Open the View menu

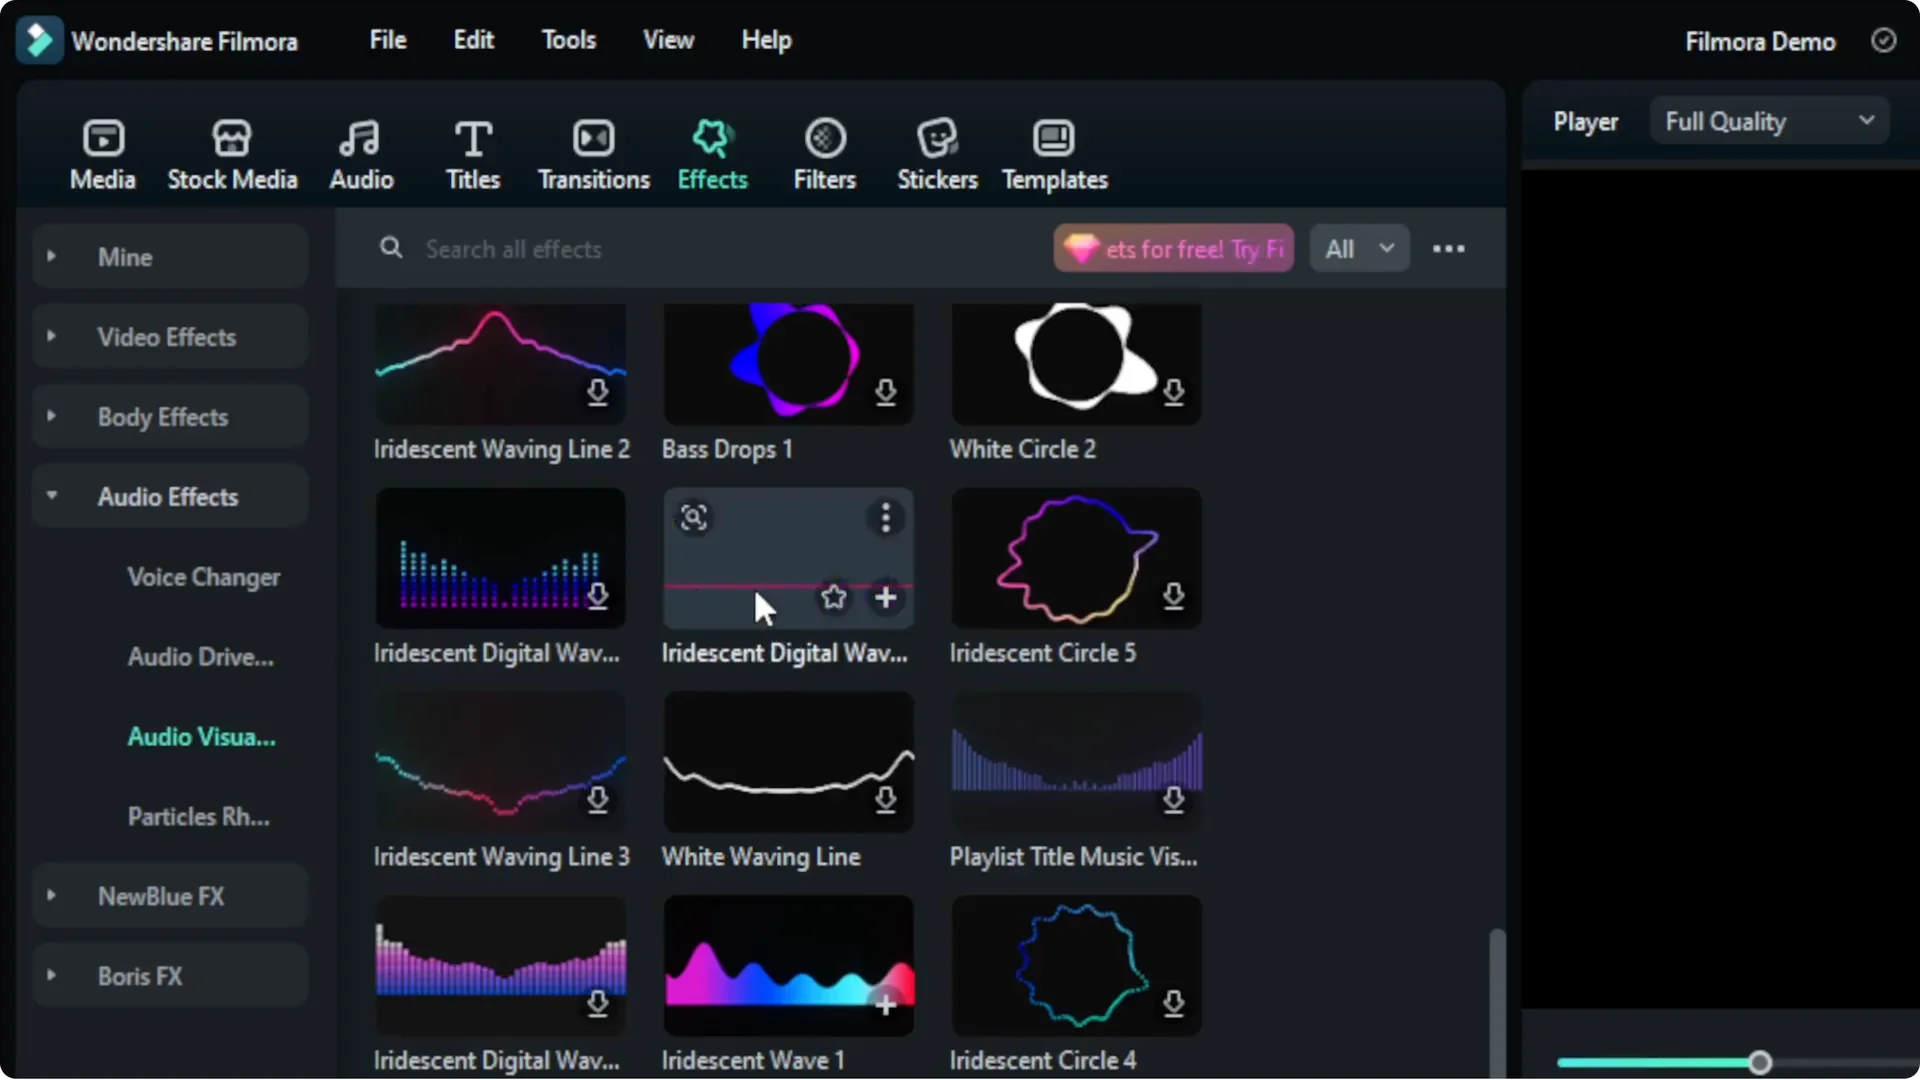point(667,40)
